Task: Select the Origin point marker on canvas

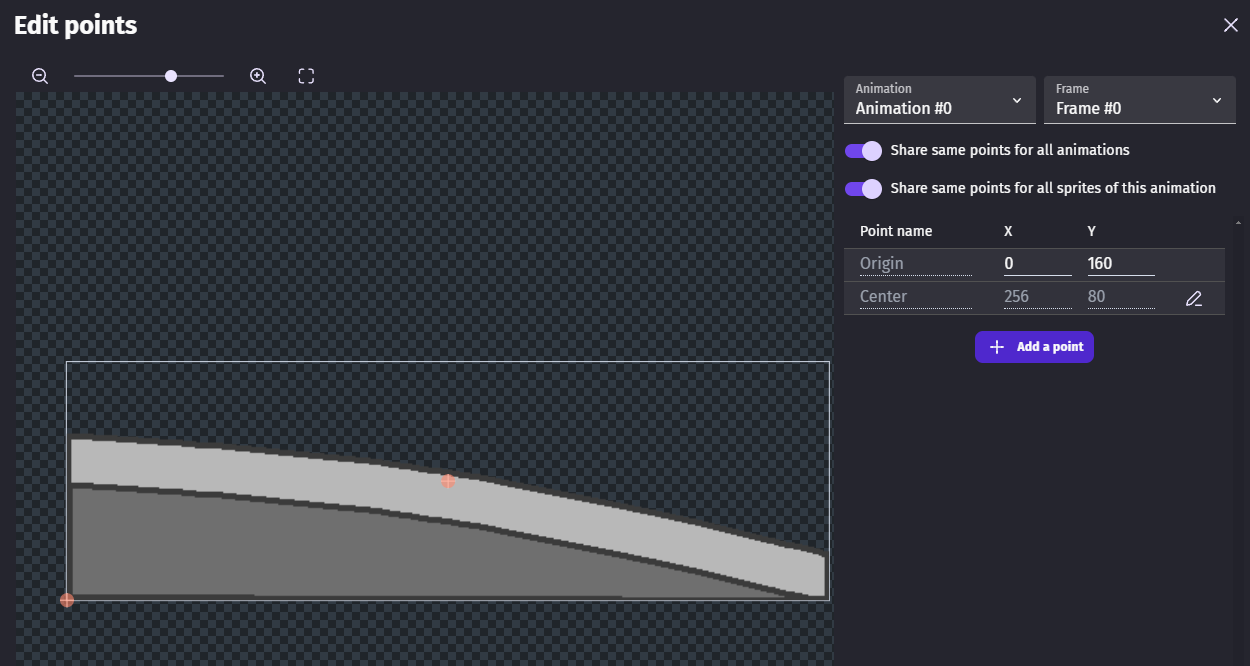Action: tap(67, 600)
